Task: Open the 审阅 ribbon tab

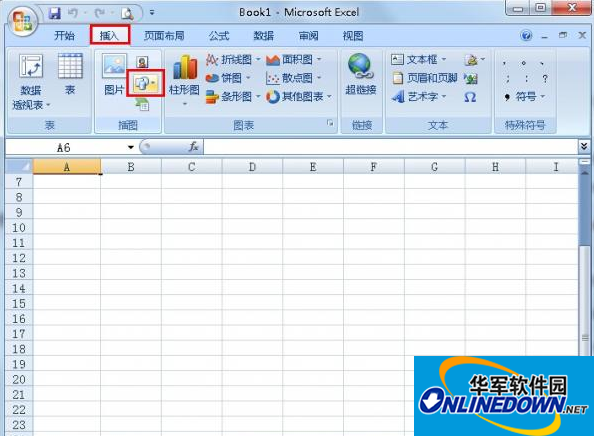Action: pos(308,36)
